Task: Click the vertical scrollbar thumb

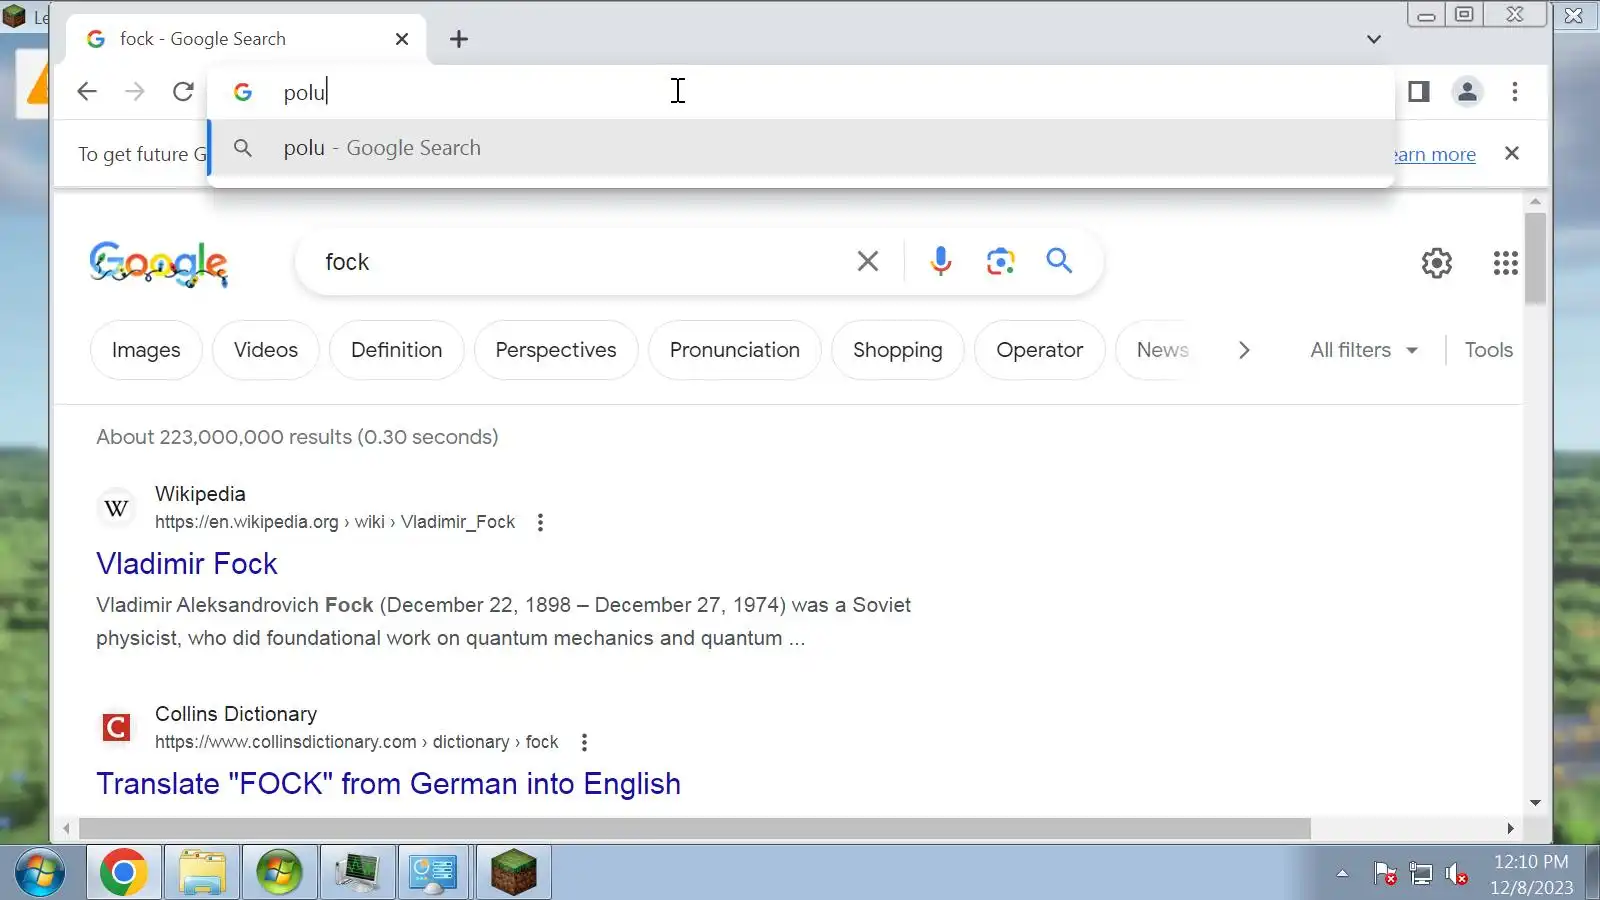Action: [x=1535, y=257]
